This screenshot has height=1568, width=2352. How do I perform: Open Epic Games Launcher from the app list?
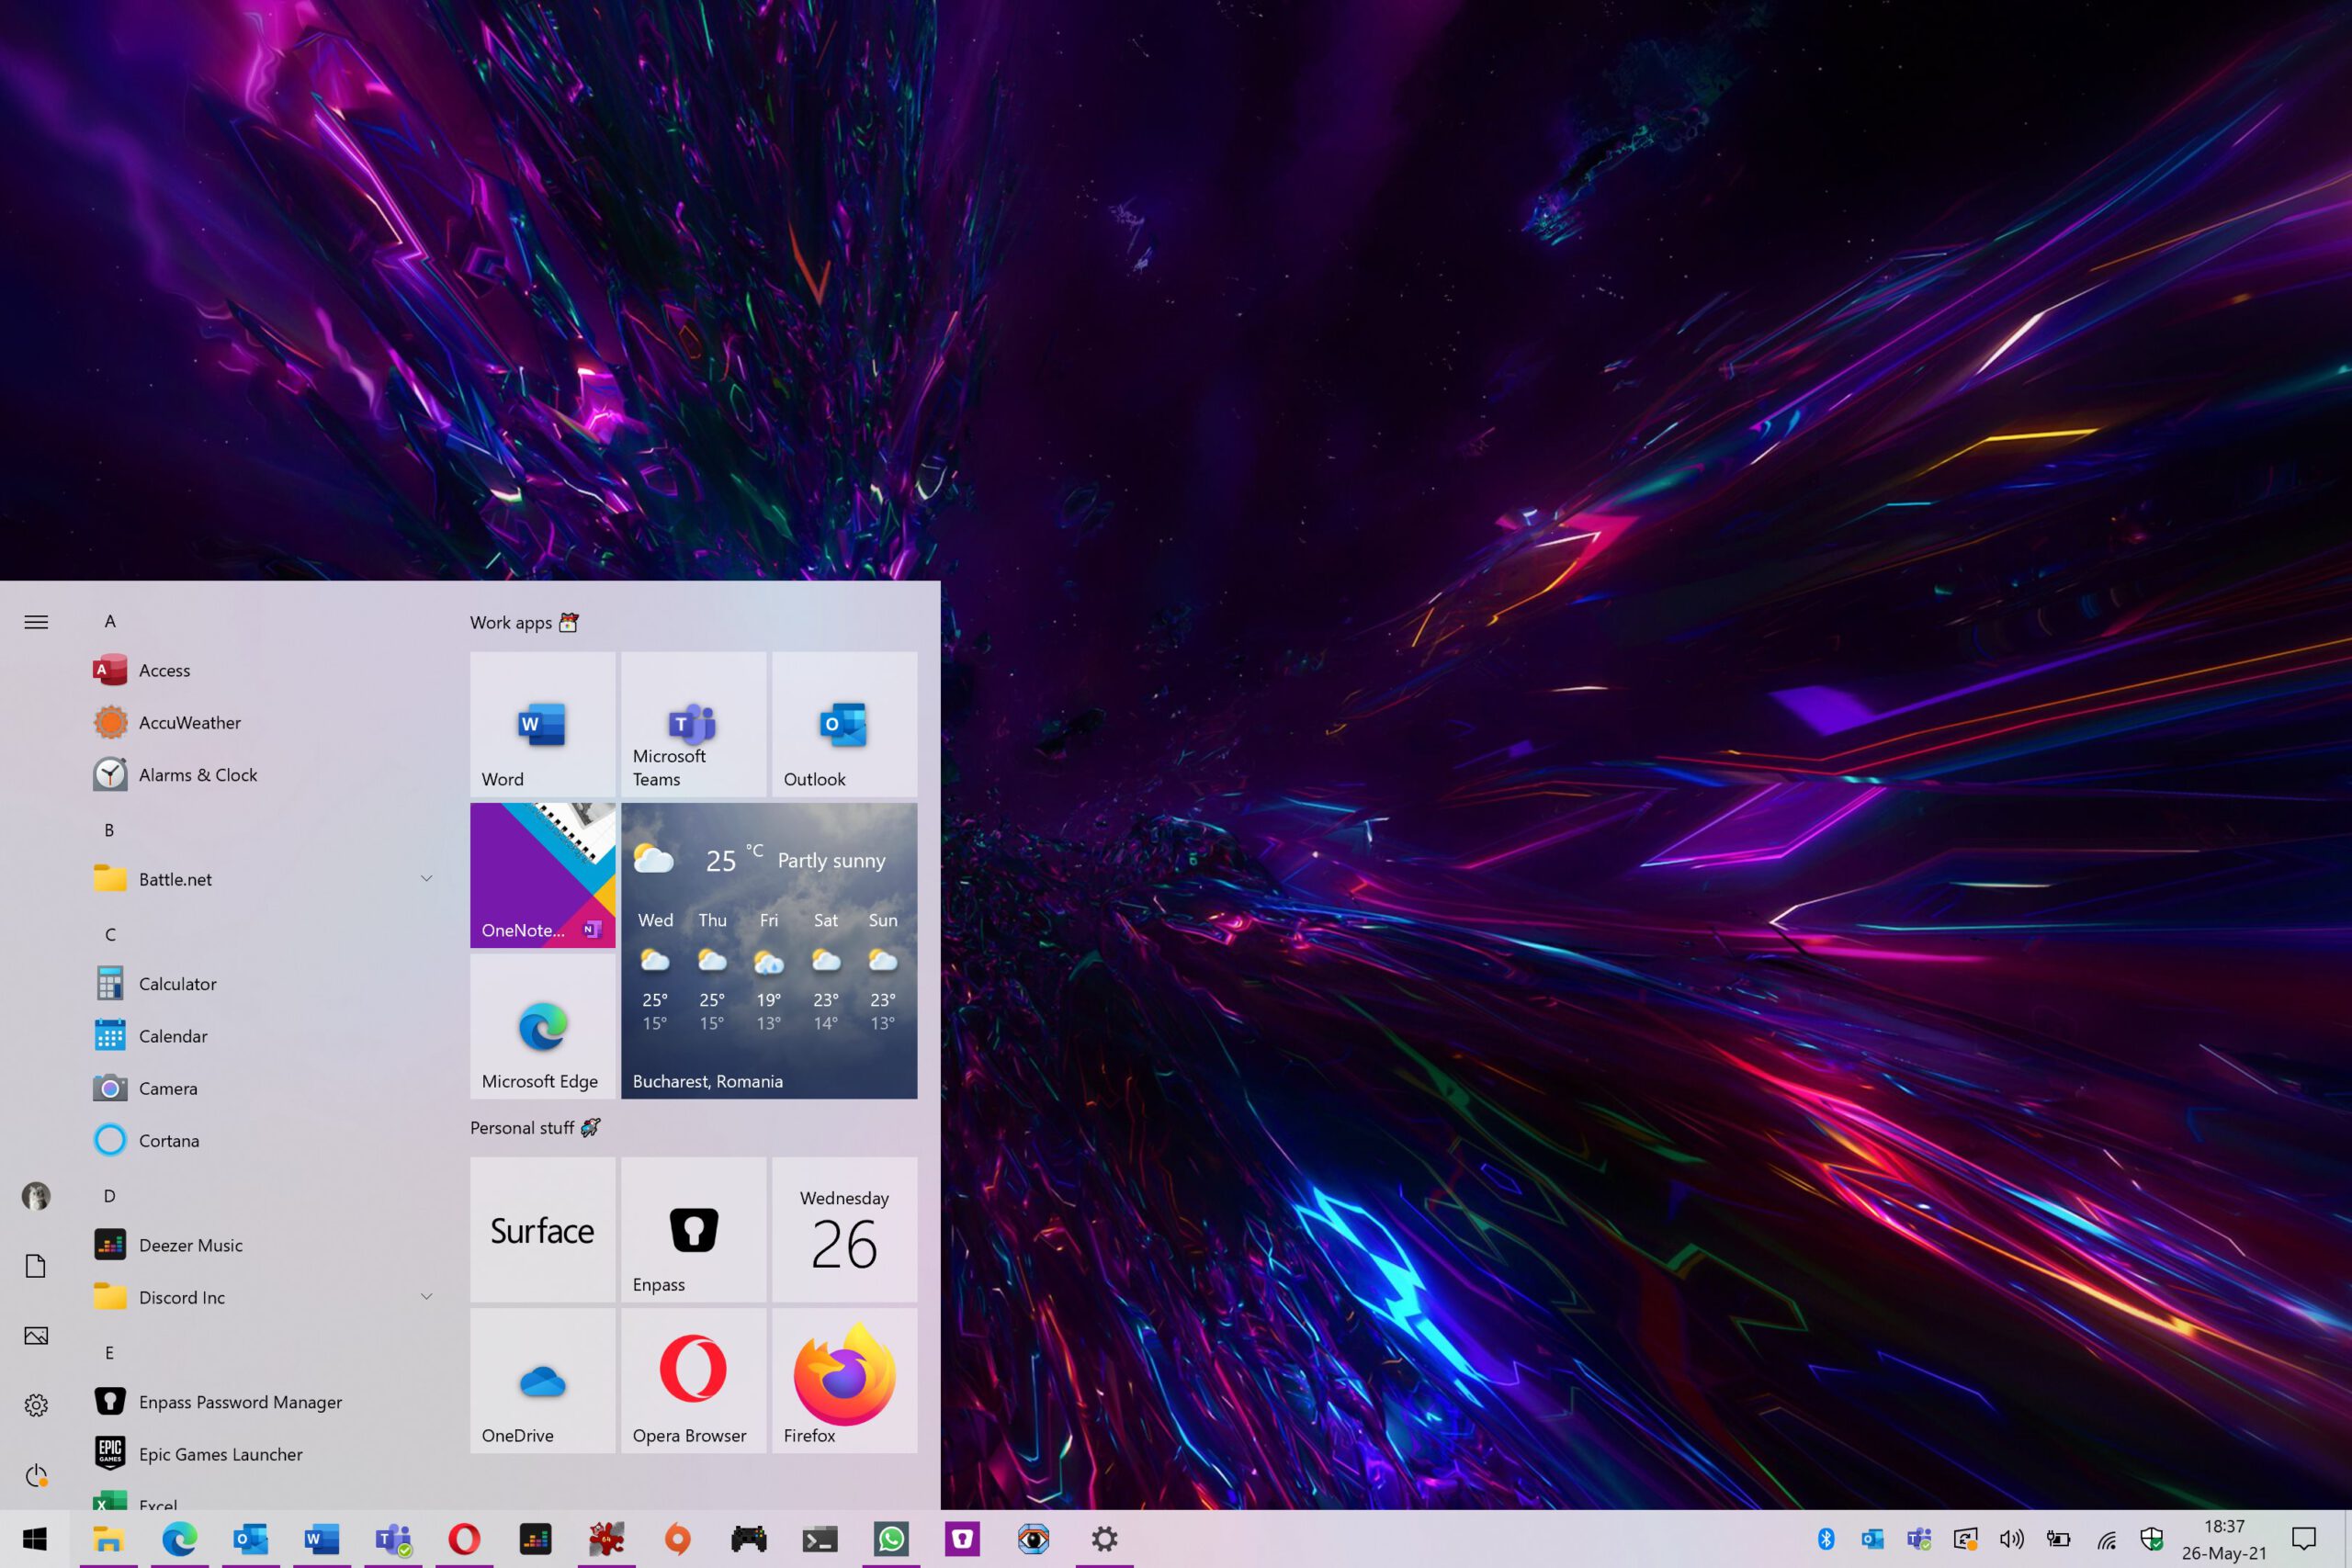(x=265, y=1454)
